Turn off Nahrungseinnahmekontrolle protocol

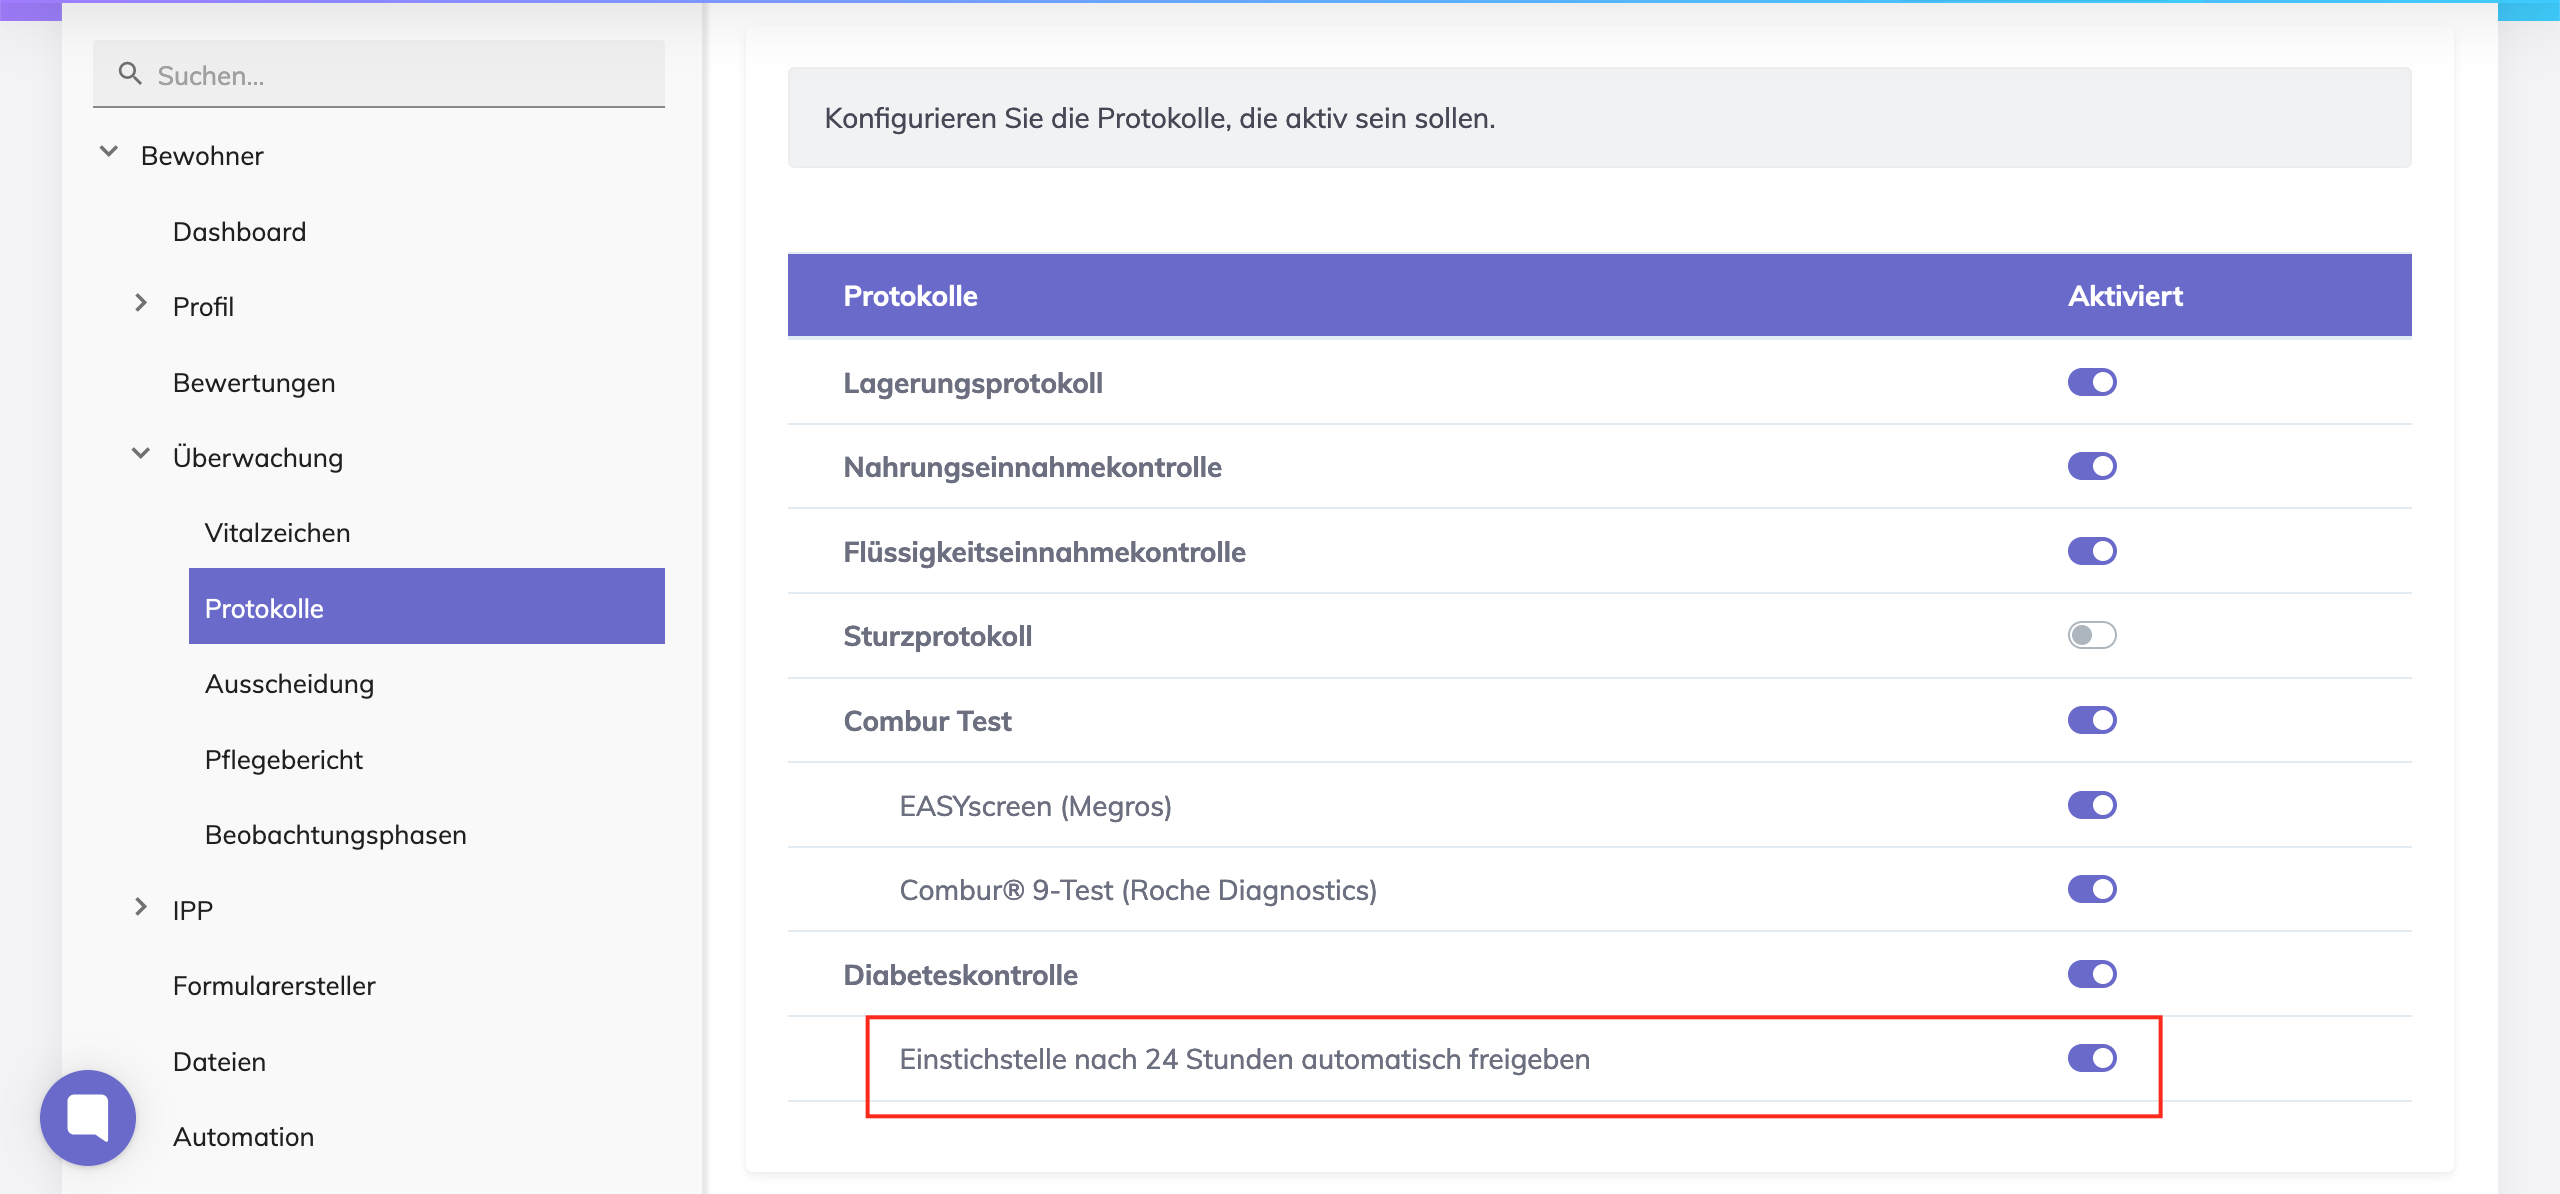(x=2092, y=466)
